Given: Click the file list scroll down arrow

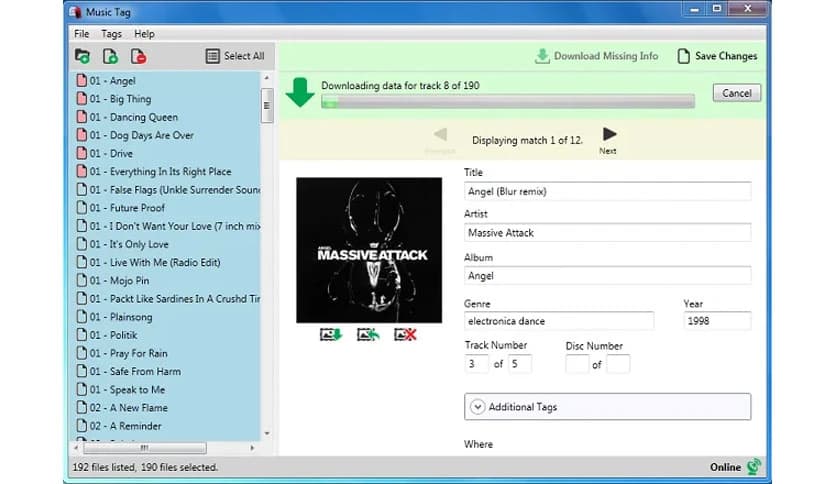Looking at the screenshot, I should (x=267, y=433).
